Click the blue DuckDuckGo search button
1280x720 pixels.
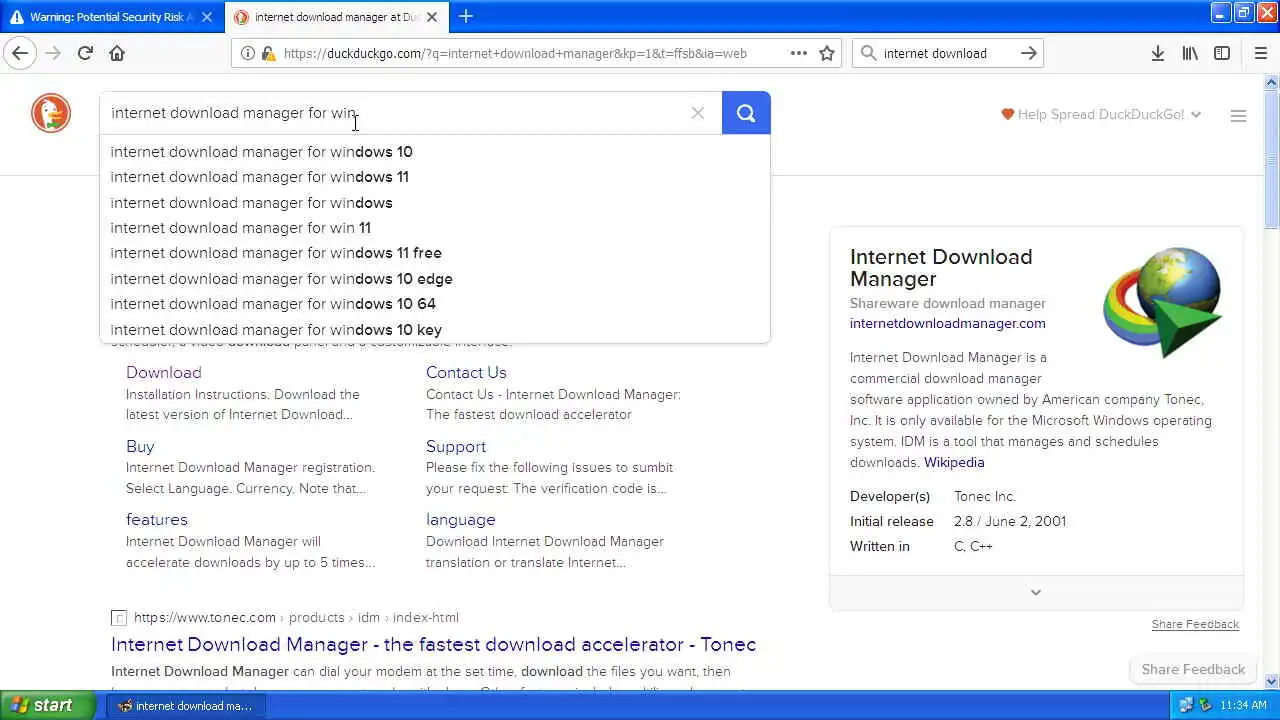click(746, 113)
